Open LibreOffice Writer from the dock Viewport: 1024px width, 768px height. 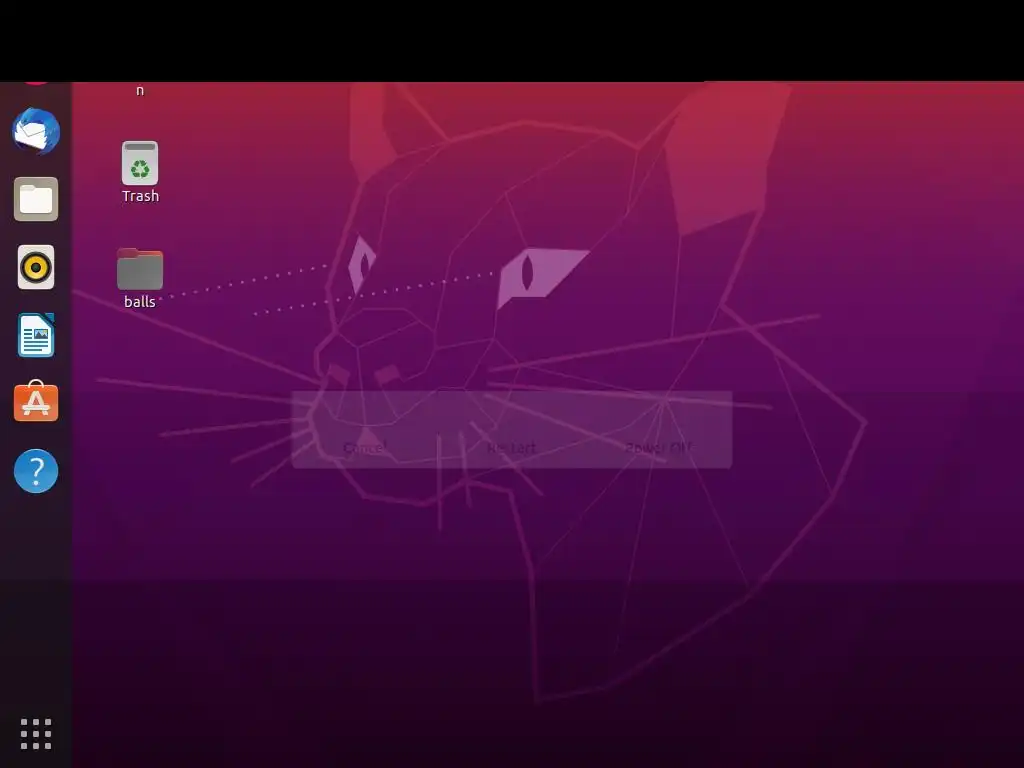[x=36, y=335]
